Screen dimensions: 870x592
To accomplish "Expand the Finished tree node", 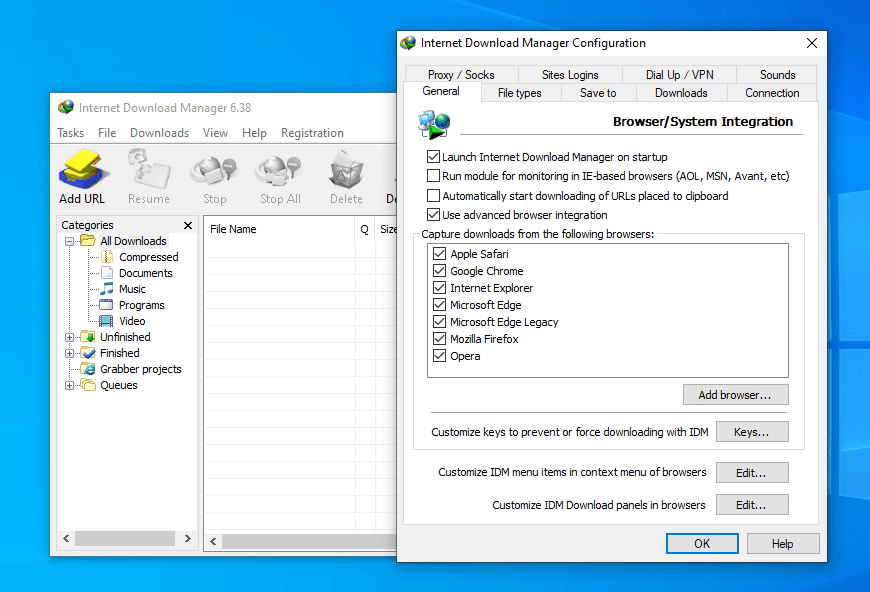I will 69,353.
